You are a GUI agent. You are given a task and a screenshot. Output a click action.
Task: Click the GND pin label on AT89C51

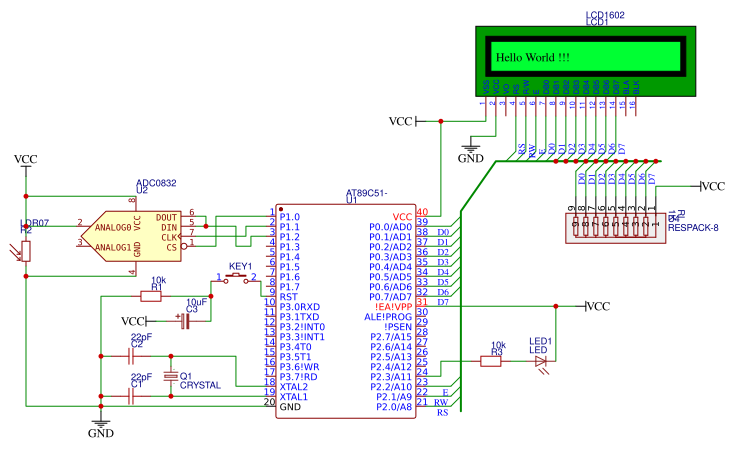pyautogui.click(x=290, y=406)
